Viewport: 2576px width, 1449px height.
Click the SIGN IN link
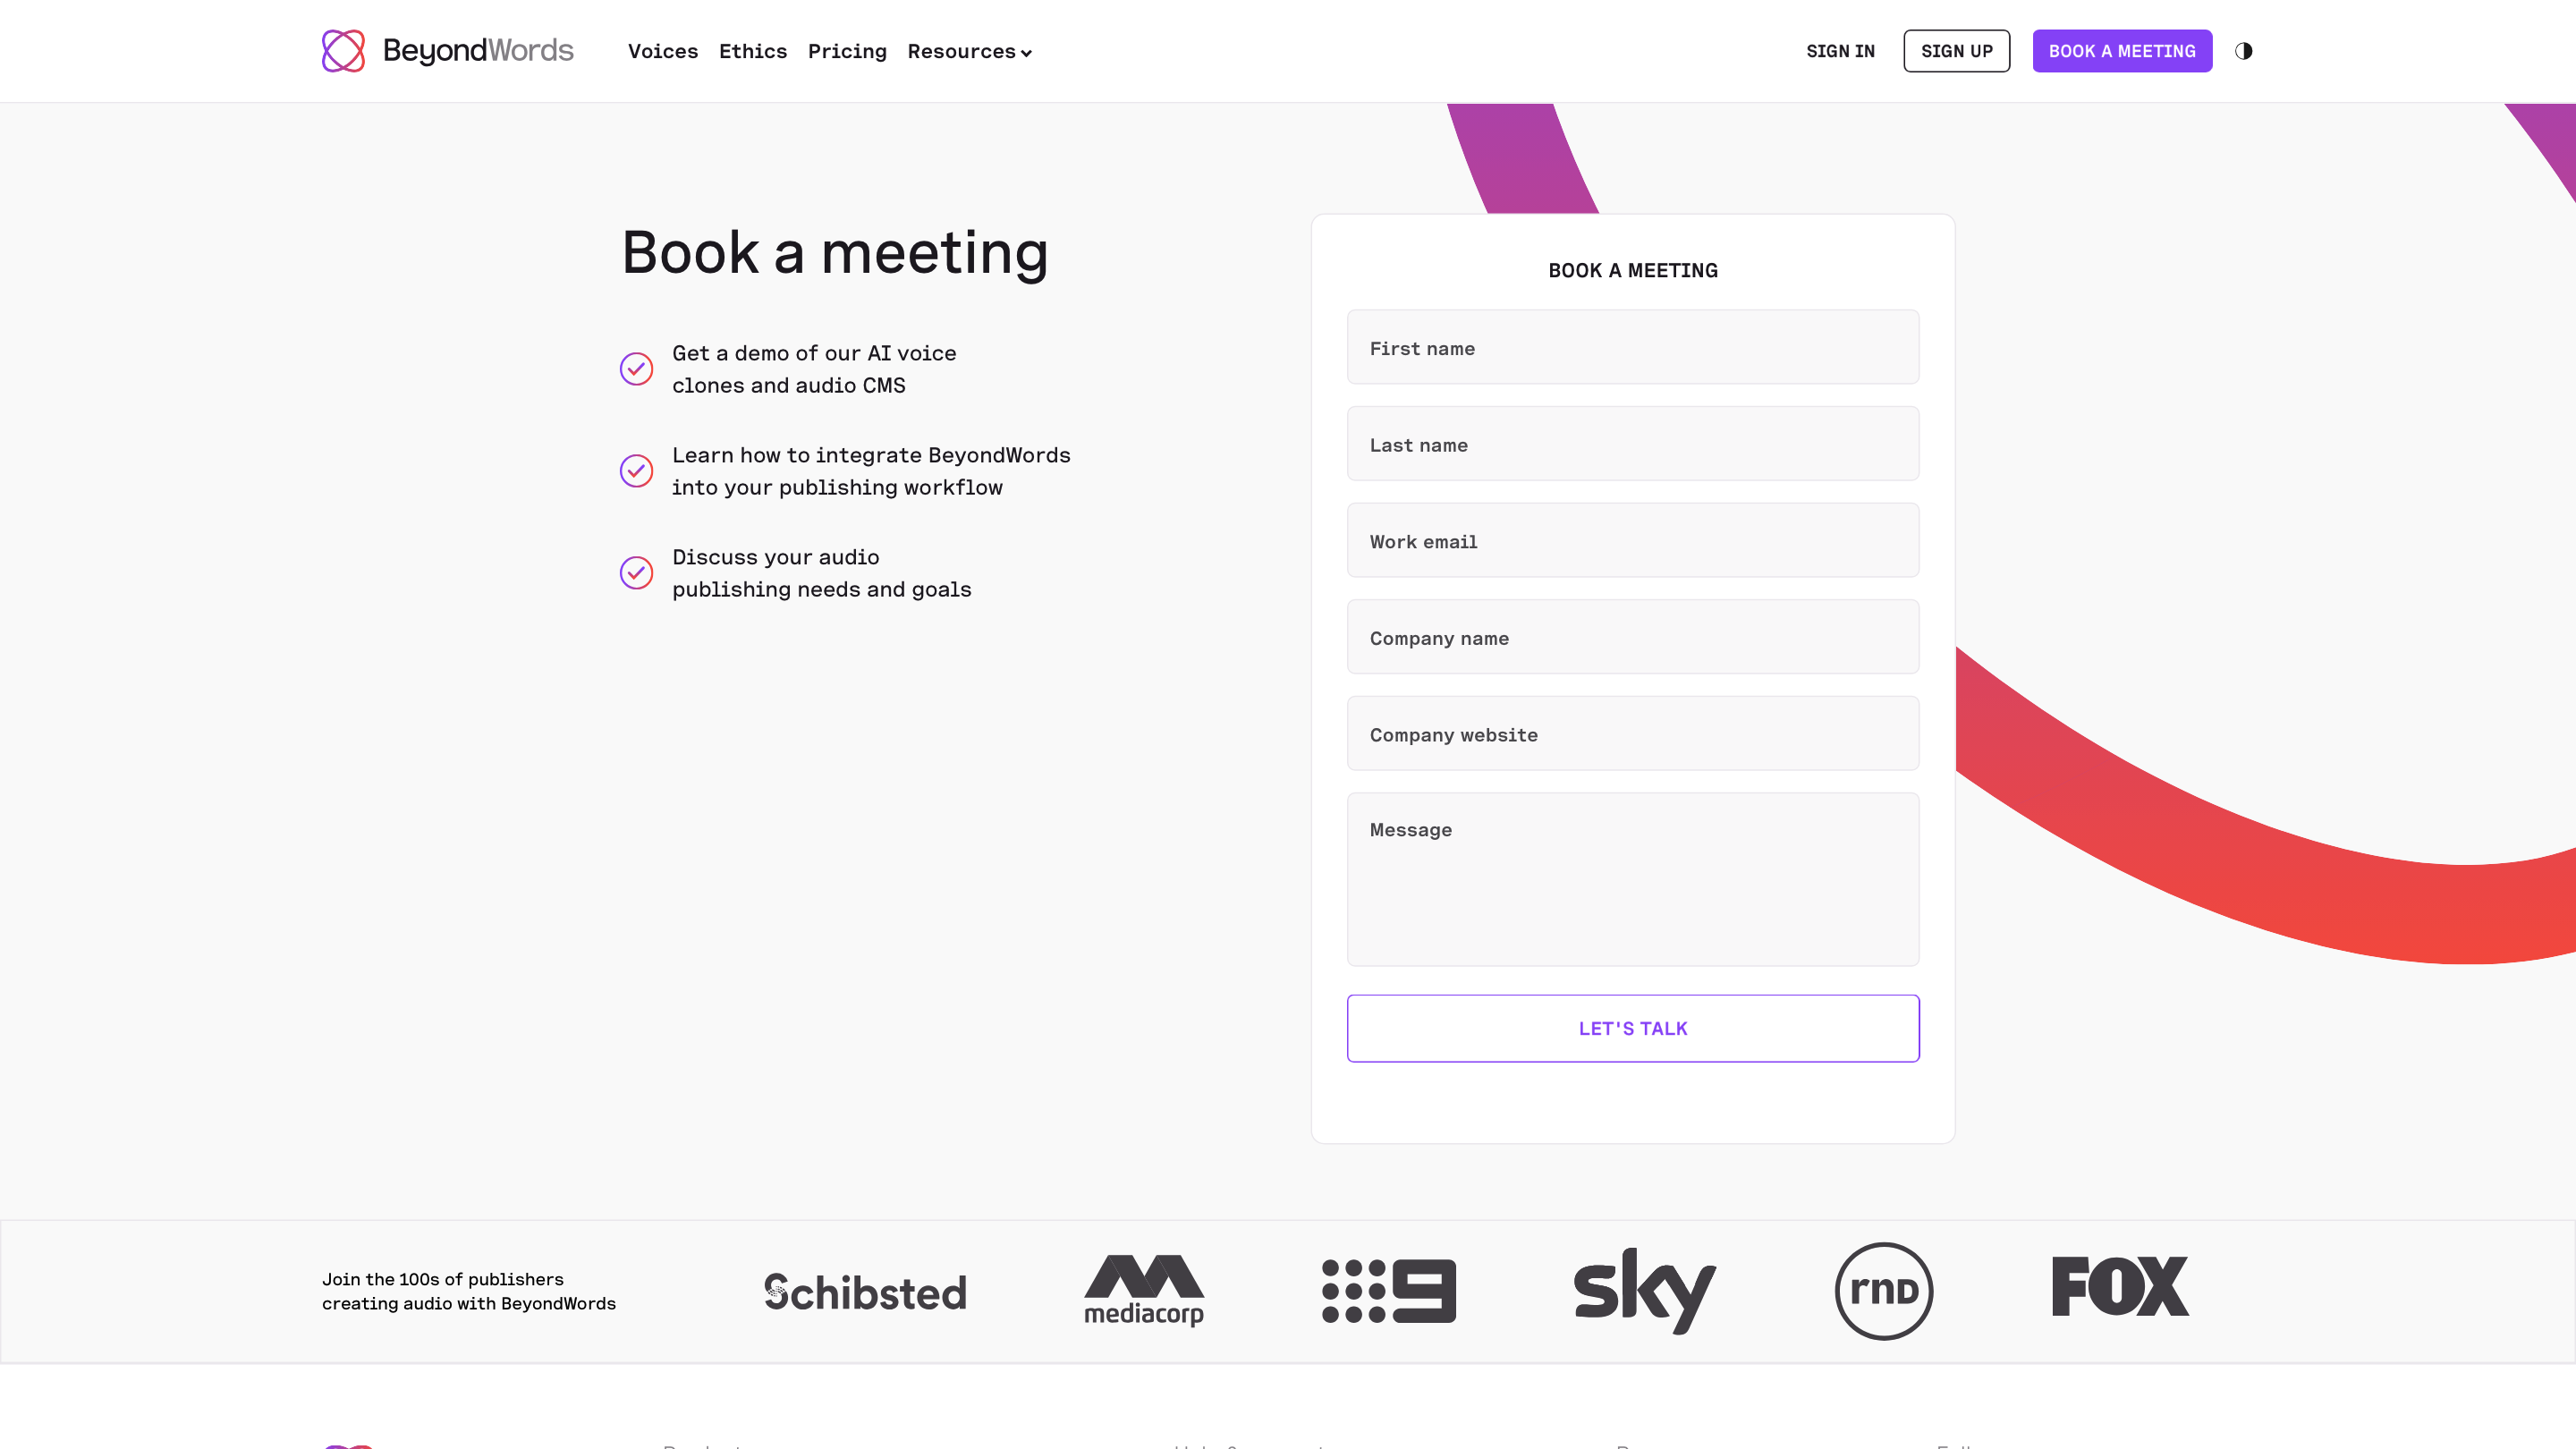coord(1840,52)
